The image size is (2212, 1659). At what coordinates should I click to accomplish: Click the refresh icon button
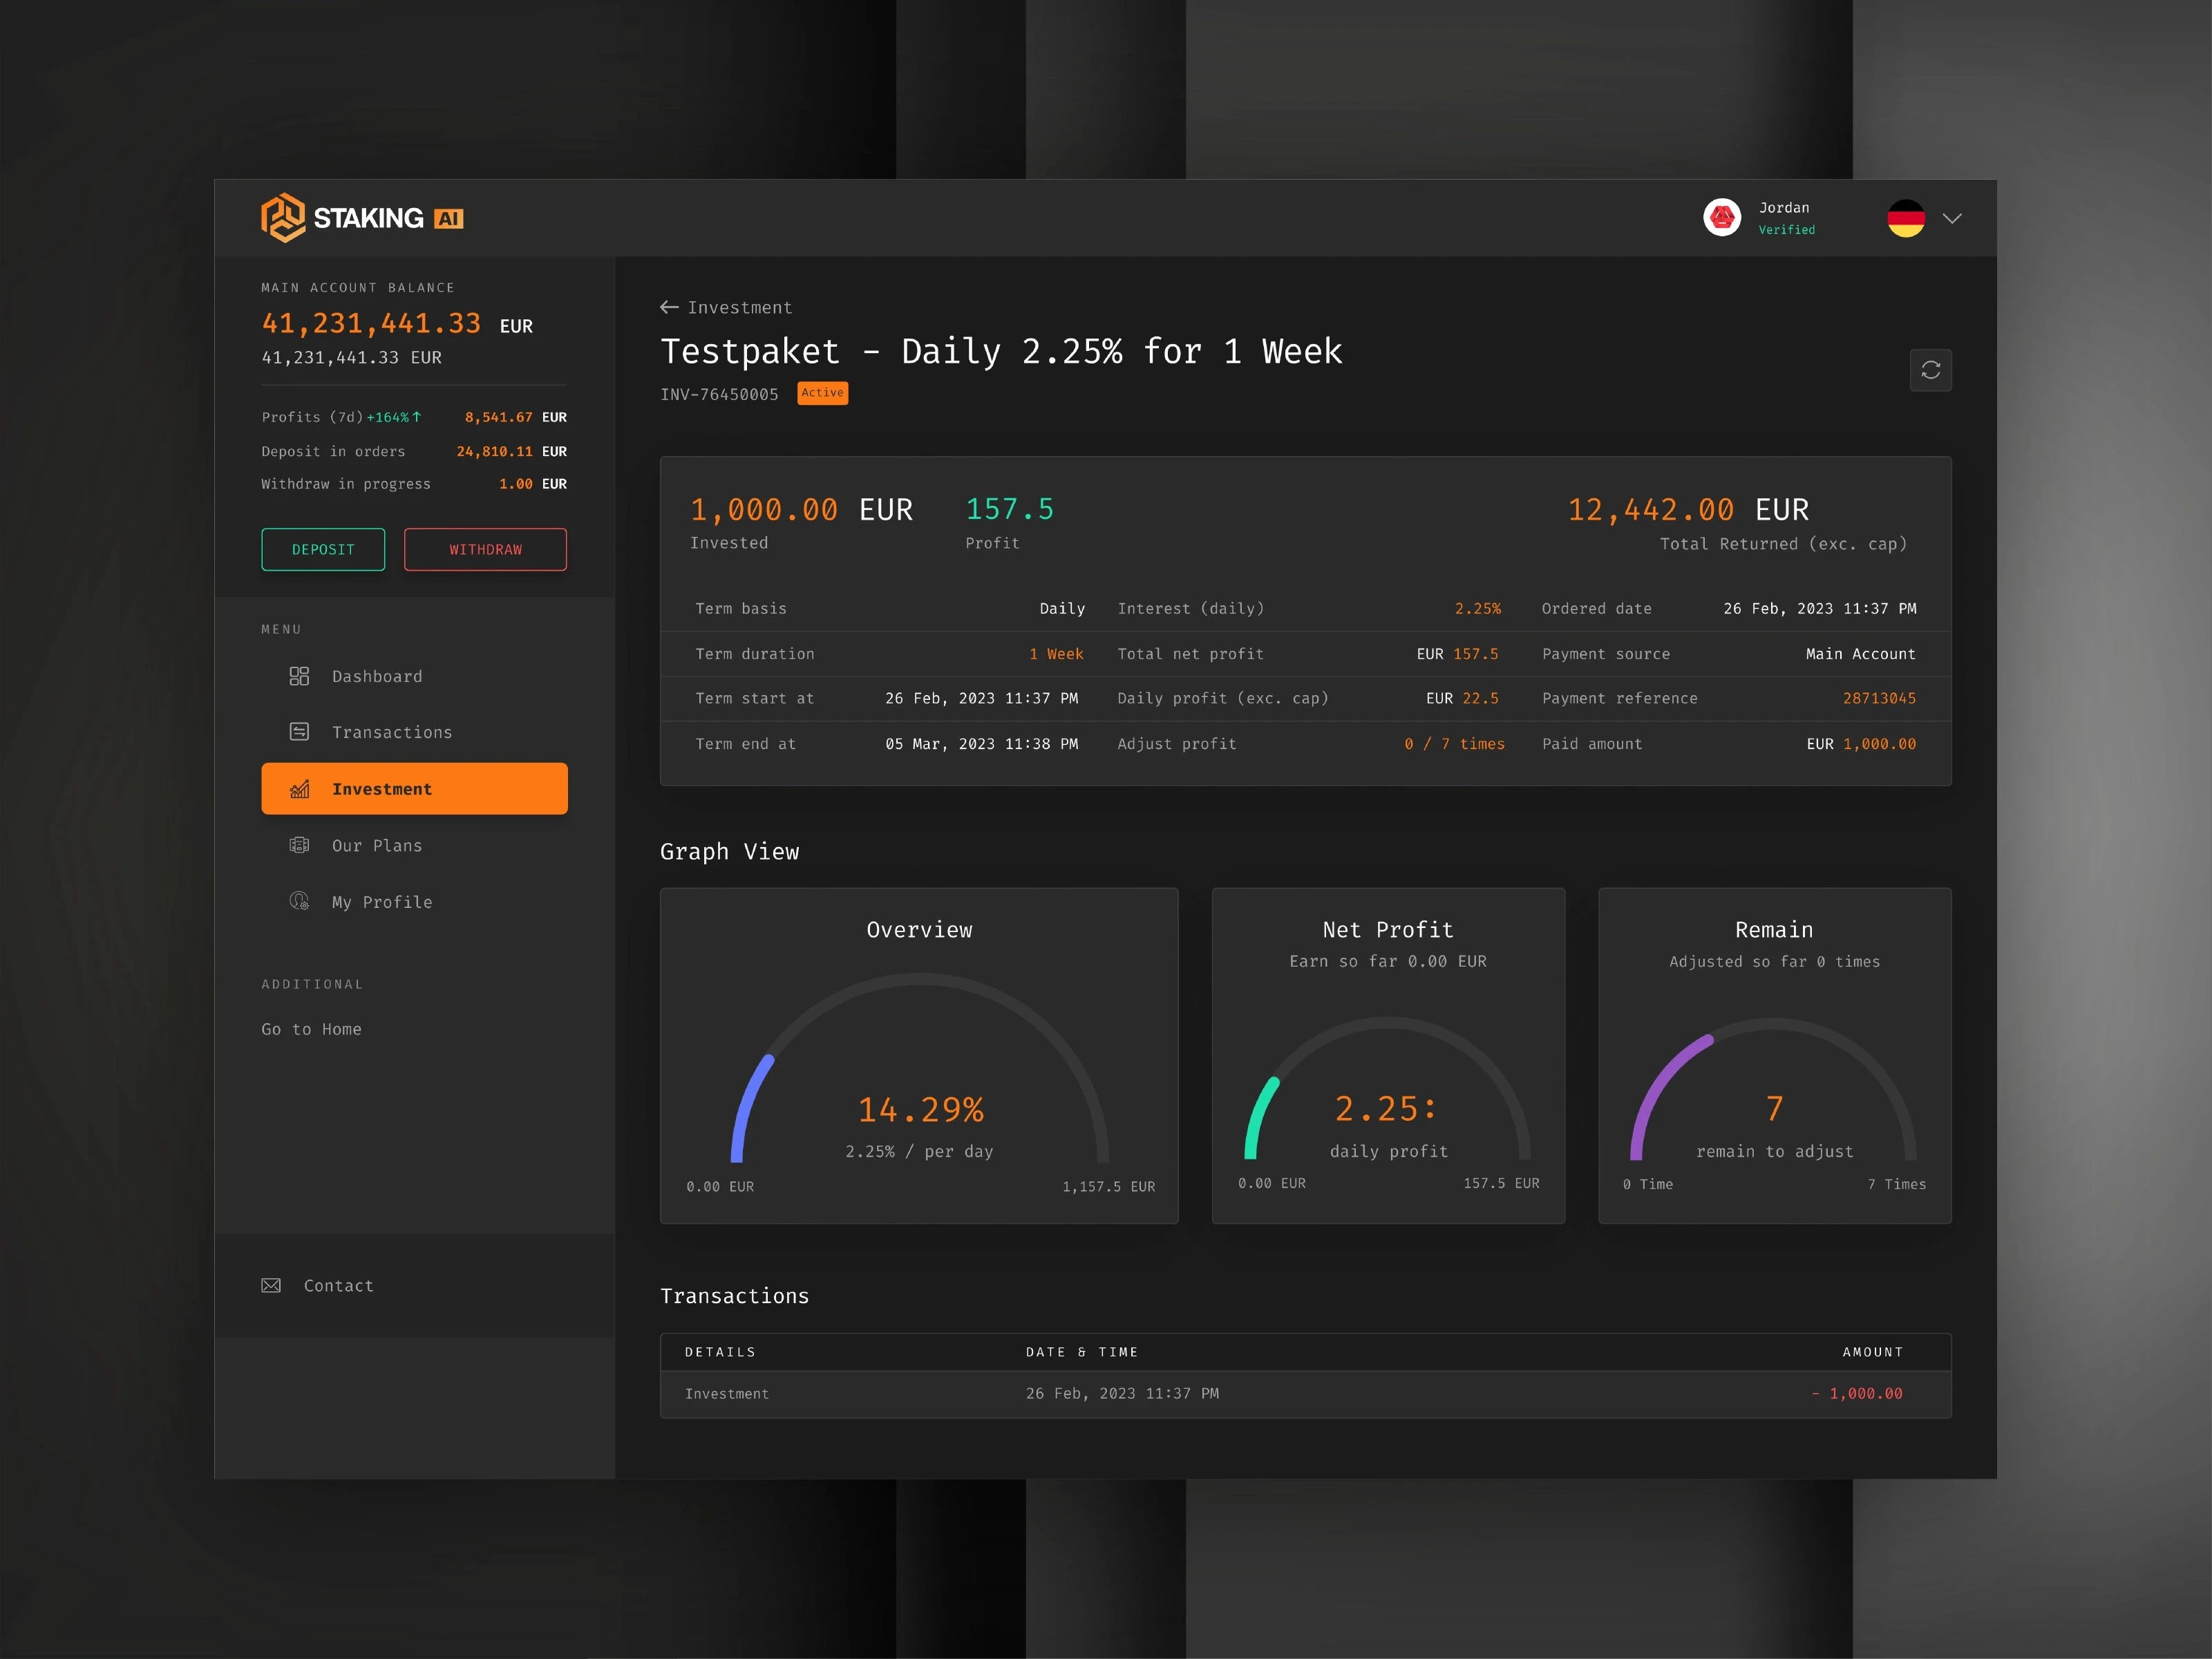[1930, 370]
